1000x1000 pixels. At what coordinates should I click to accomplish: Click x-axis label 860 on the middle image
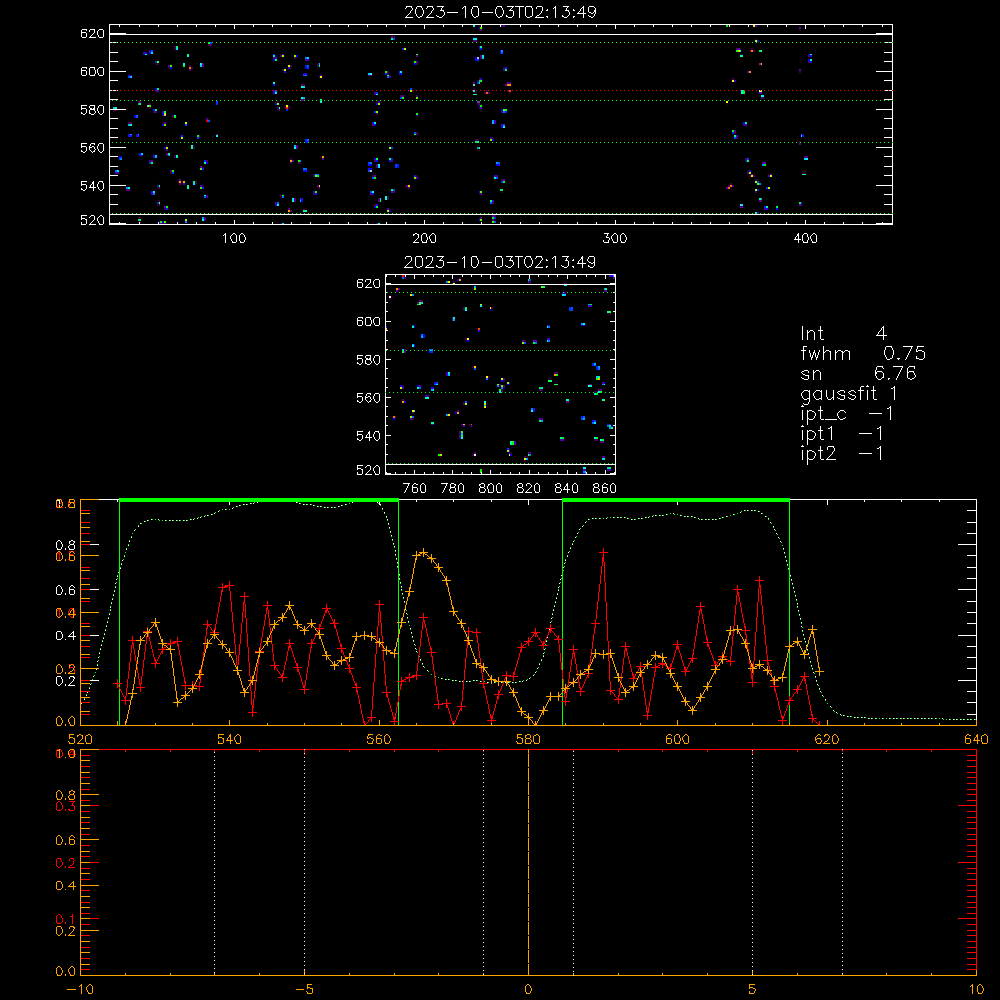605,489
